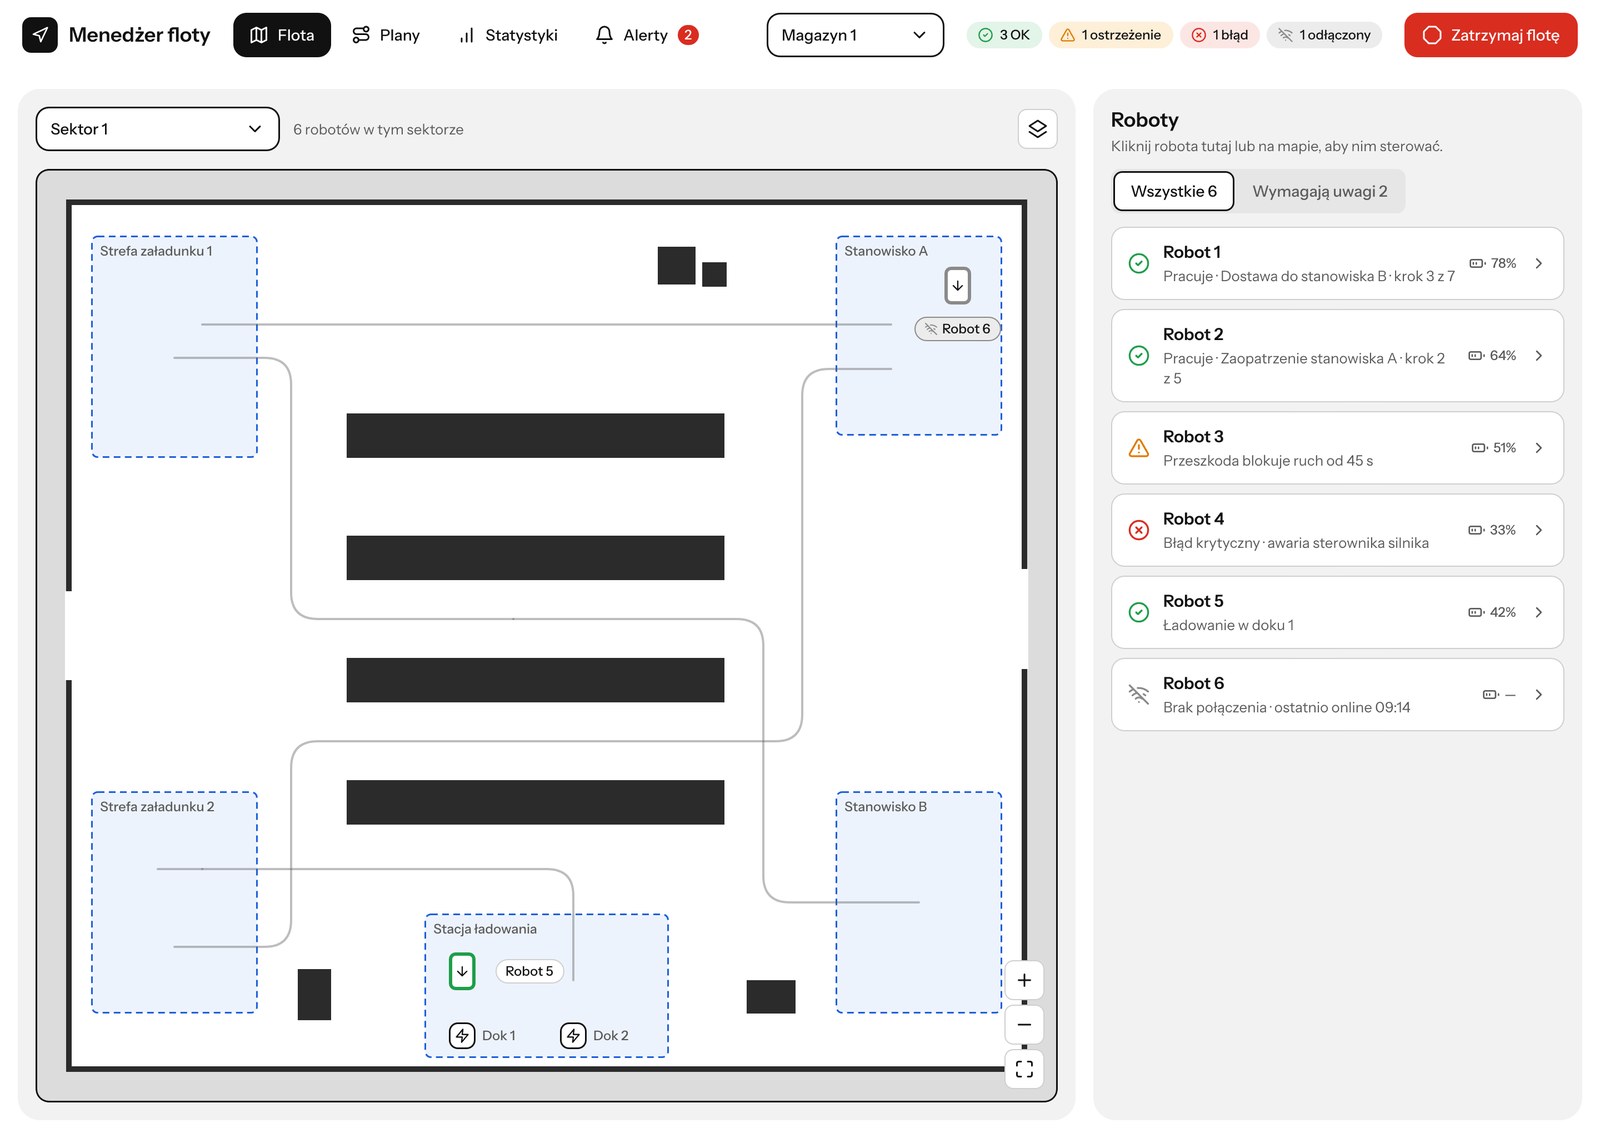The width and height of the screenshot is (1600, 1138).
Task: Expand Robot 2 details chevron
Action: [x=1538, y=356]
